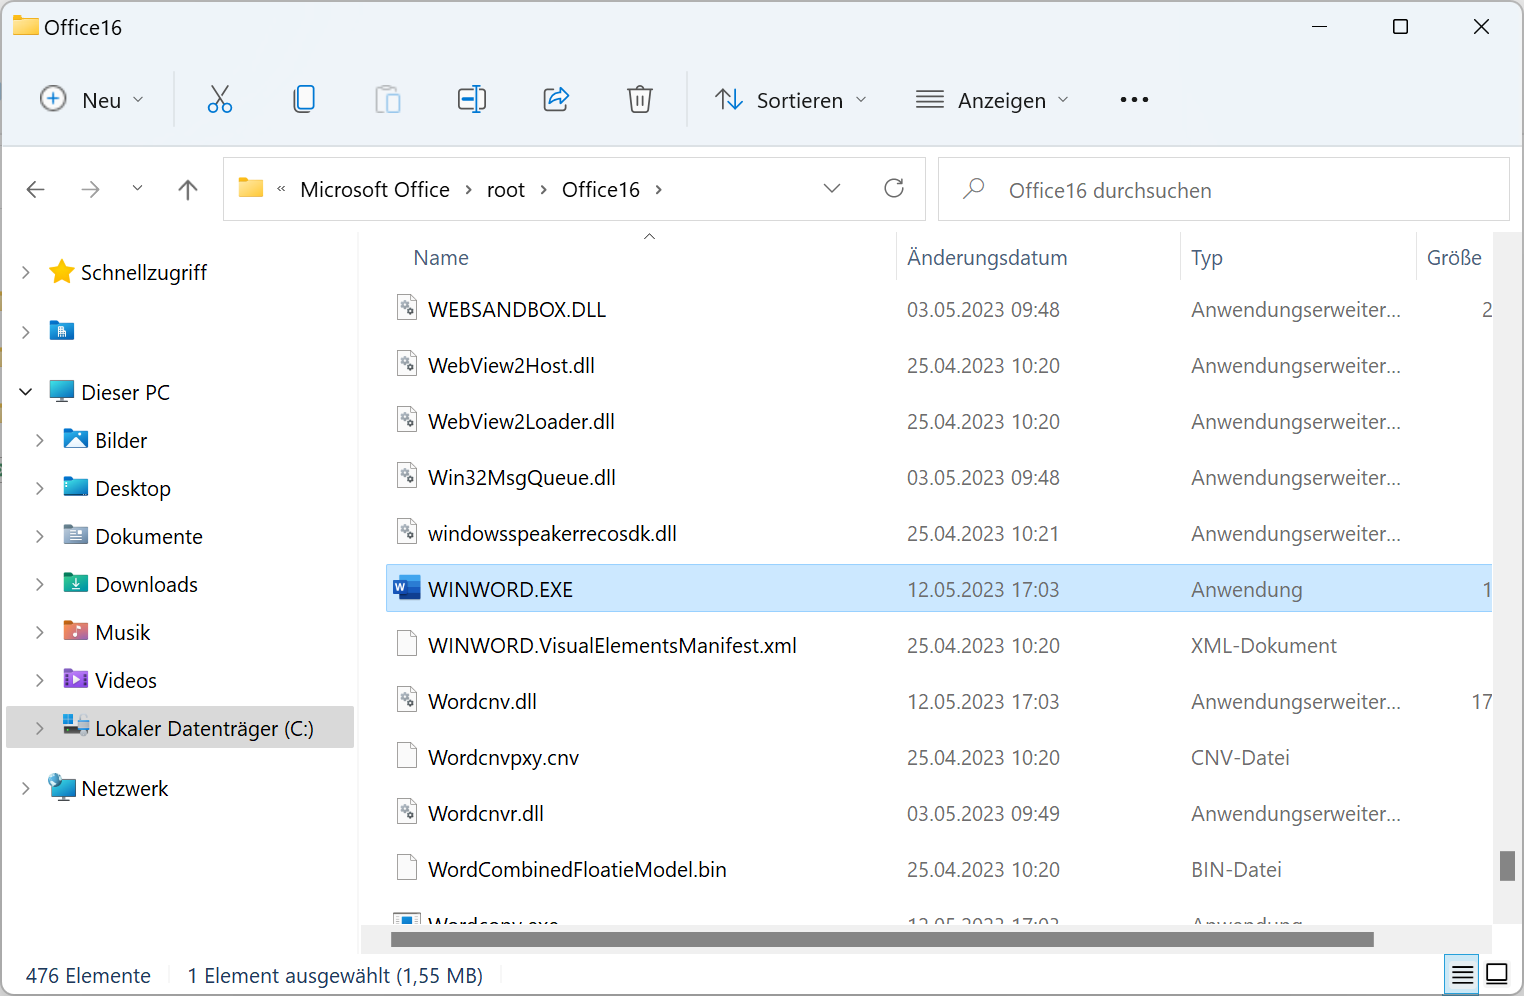Expand address bar history dropdown
This screenshot has width=1524, height=996.
(832, 188)
